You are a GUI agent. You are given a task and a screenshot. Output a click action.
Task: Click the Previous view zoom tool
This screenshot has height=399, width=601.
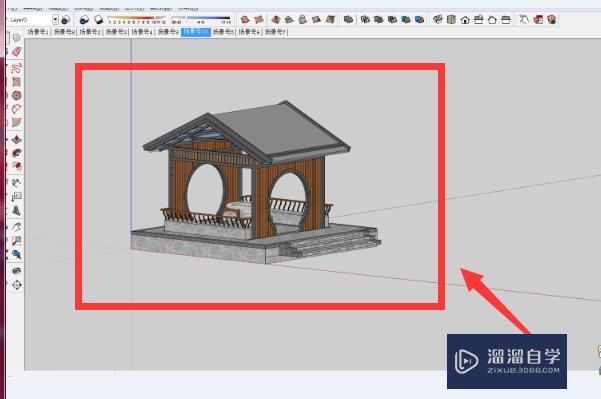(x=16, y=254)
